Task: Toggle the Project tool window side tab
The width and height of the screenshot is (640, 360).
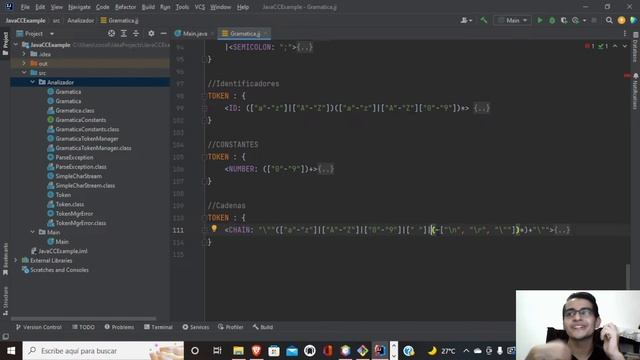Action: click(x=5, y=44)
